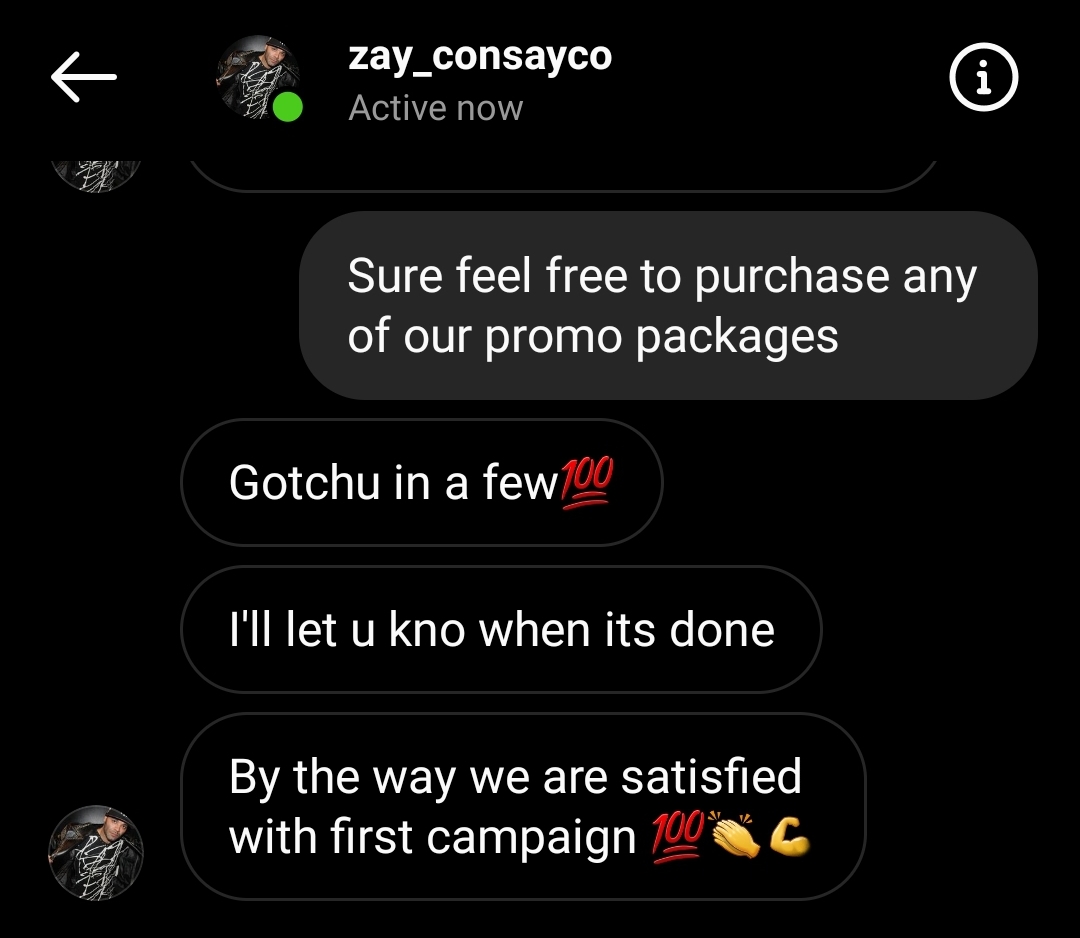The image size is (1080, 938).
Task: Tap the partially visible message bubble at top
Action: (562, 176)
